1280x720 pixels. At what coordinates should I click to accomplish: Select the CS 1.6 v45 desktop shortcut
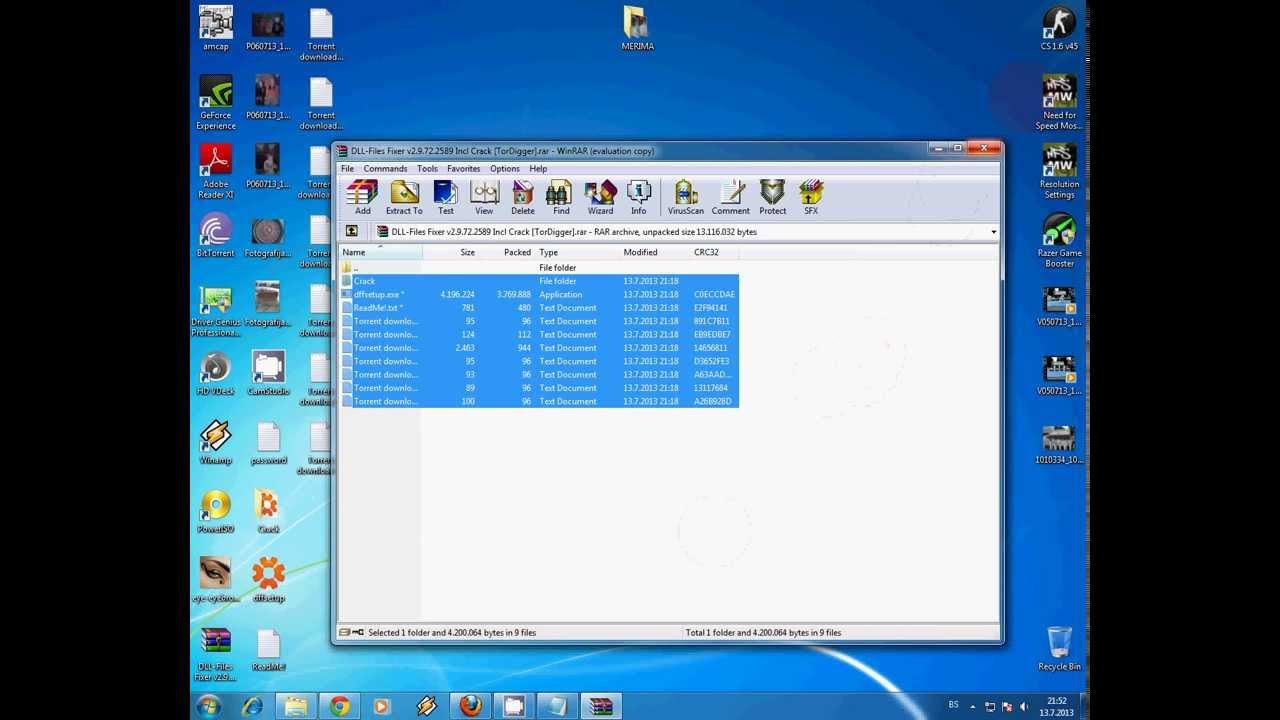tap(1059, 29)
